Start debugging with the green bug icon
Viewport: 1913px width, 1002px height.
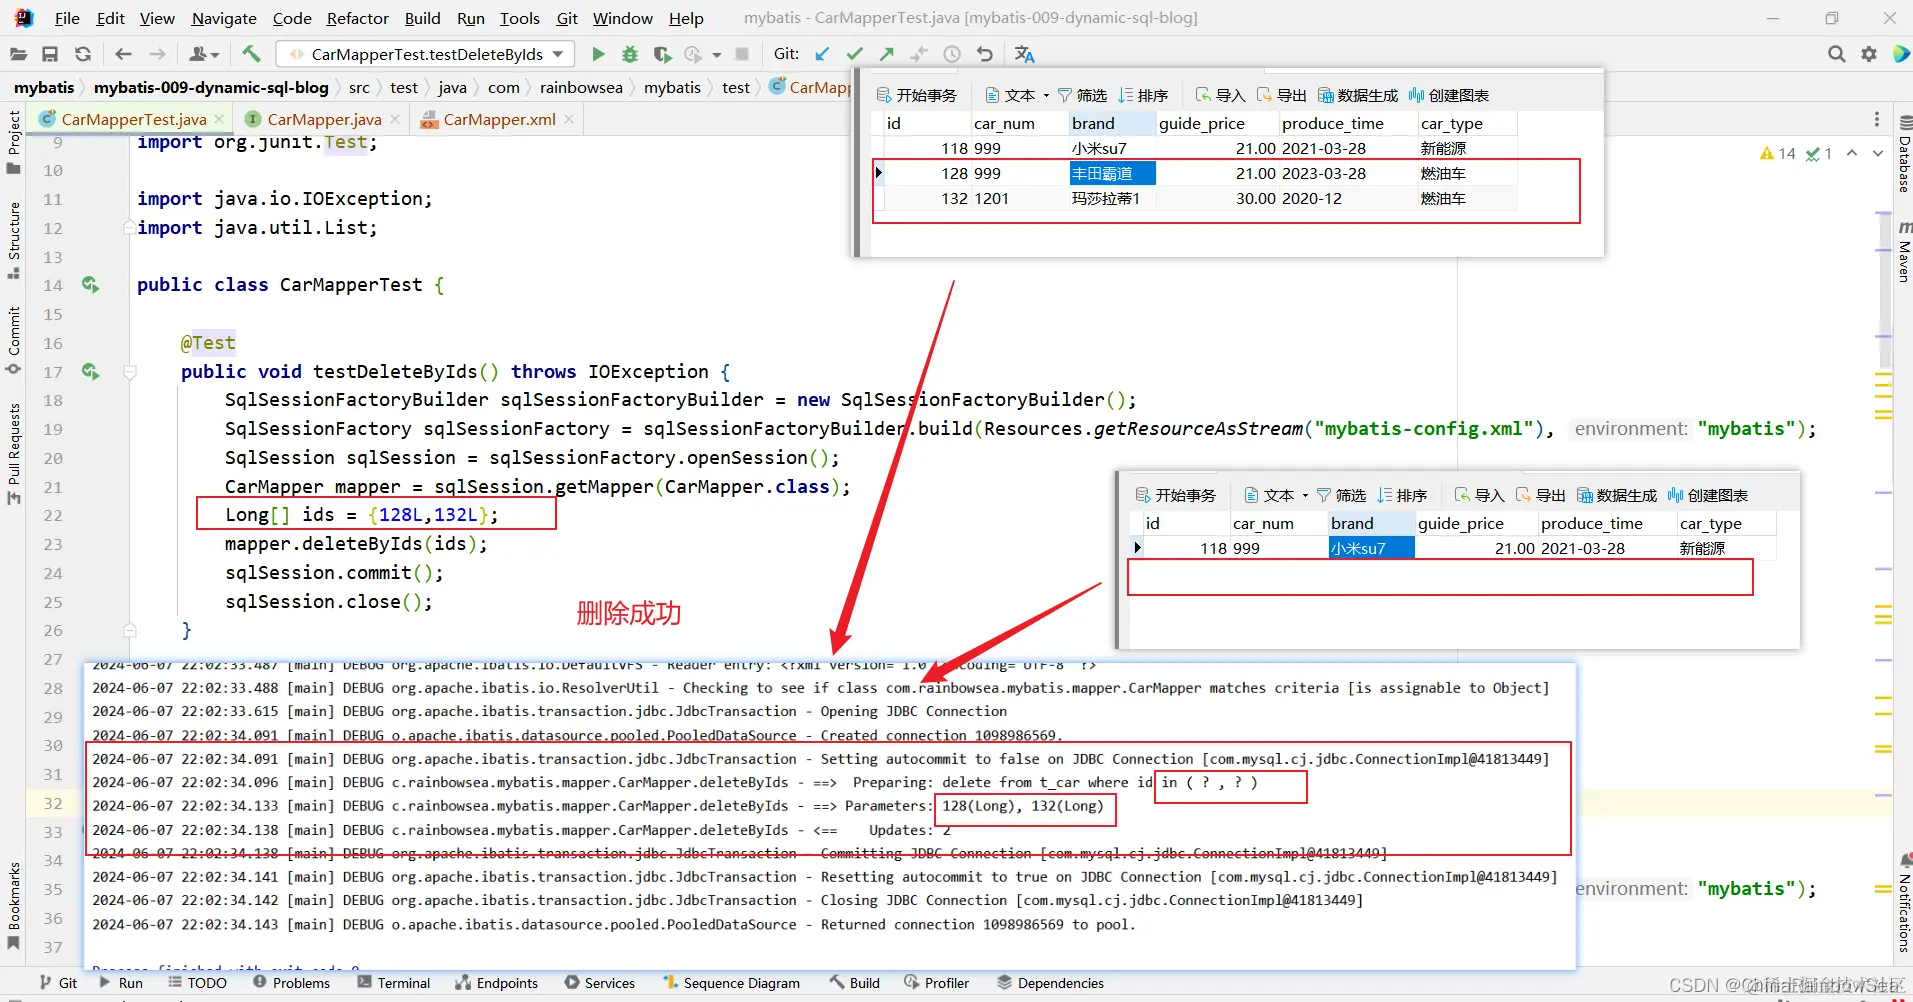(630, 54)
